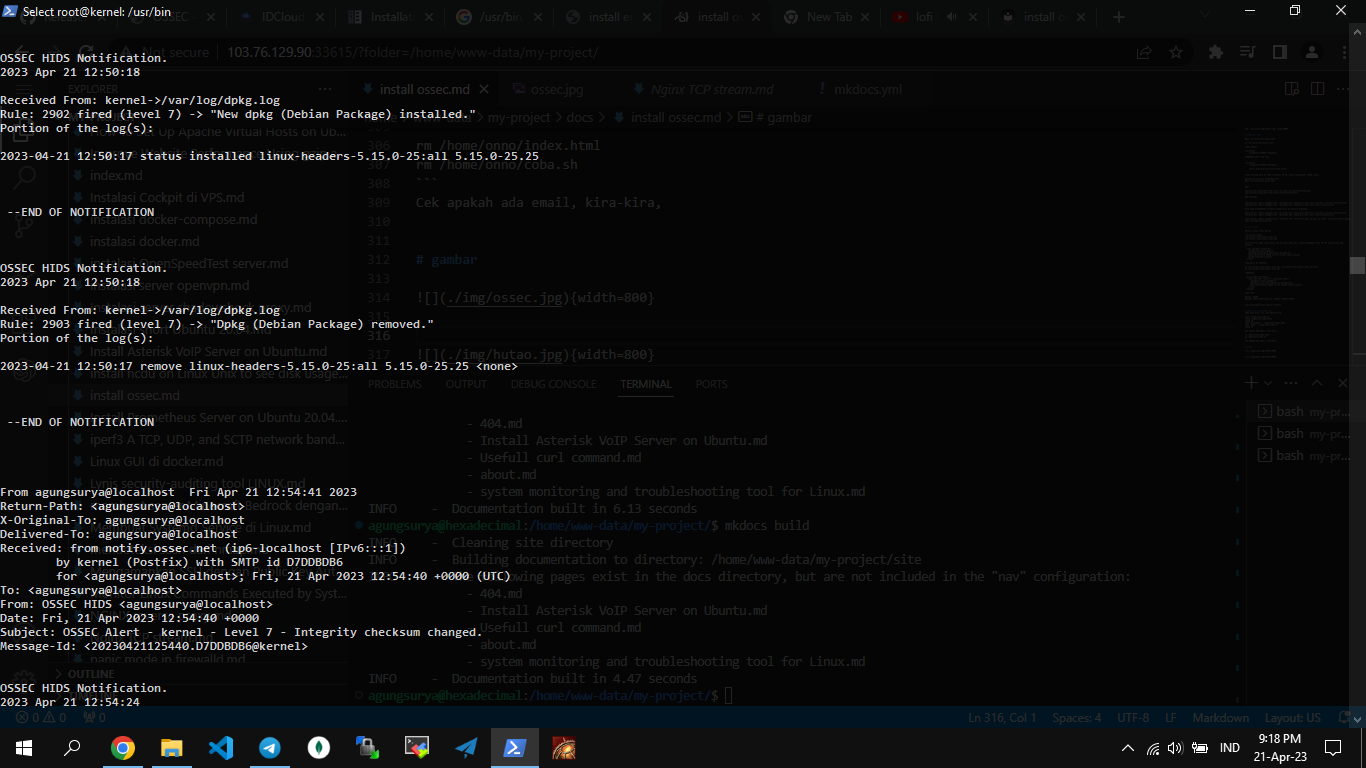Click the UTF-8 encoding in the status bar
This screenshot has width=1366, height=768.
[x=1133, y=718]
